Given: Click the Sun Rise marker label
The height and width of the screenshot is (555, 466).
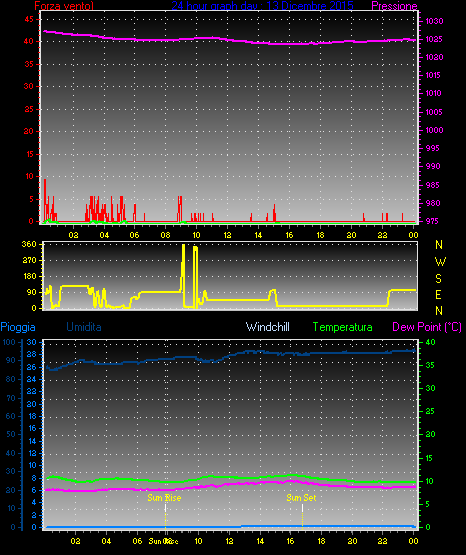Looking at the screenshot, I should (x=164, y=498).
